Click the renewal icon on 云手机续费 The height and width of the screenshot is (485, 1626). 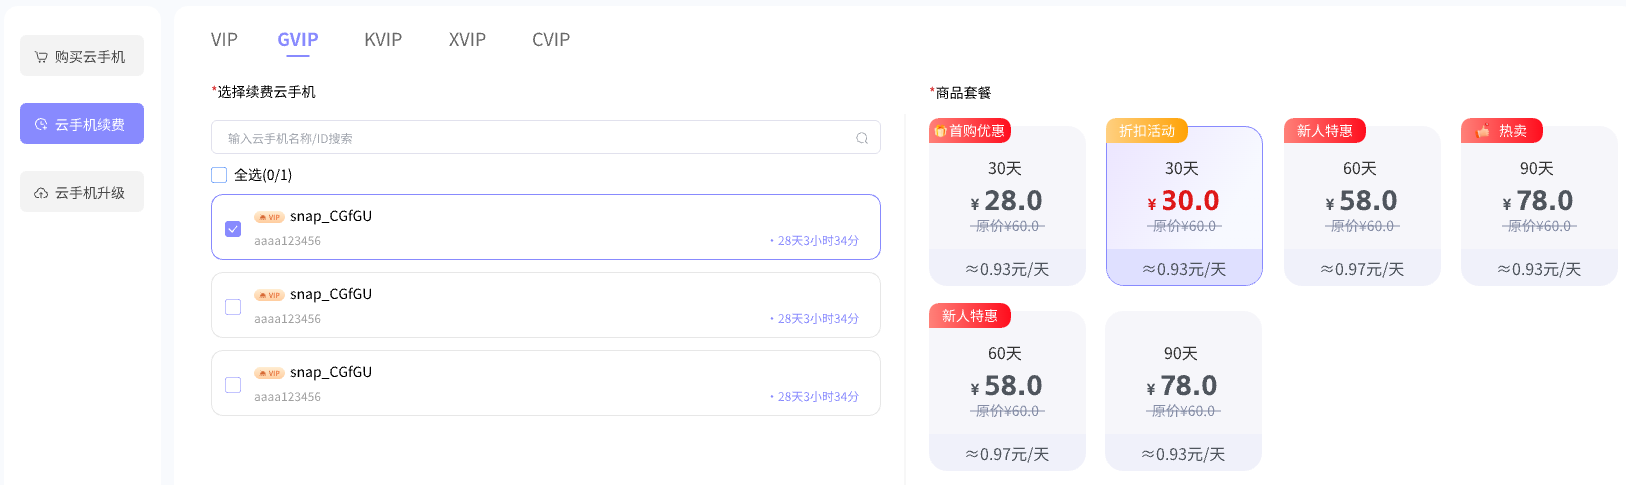tap(41, 125)
